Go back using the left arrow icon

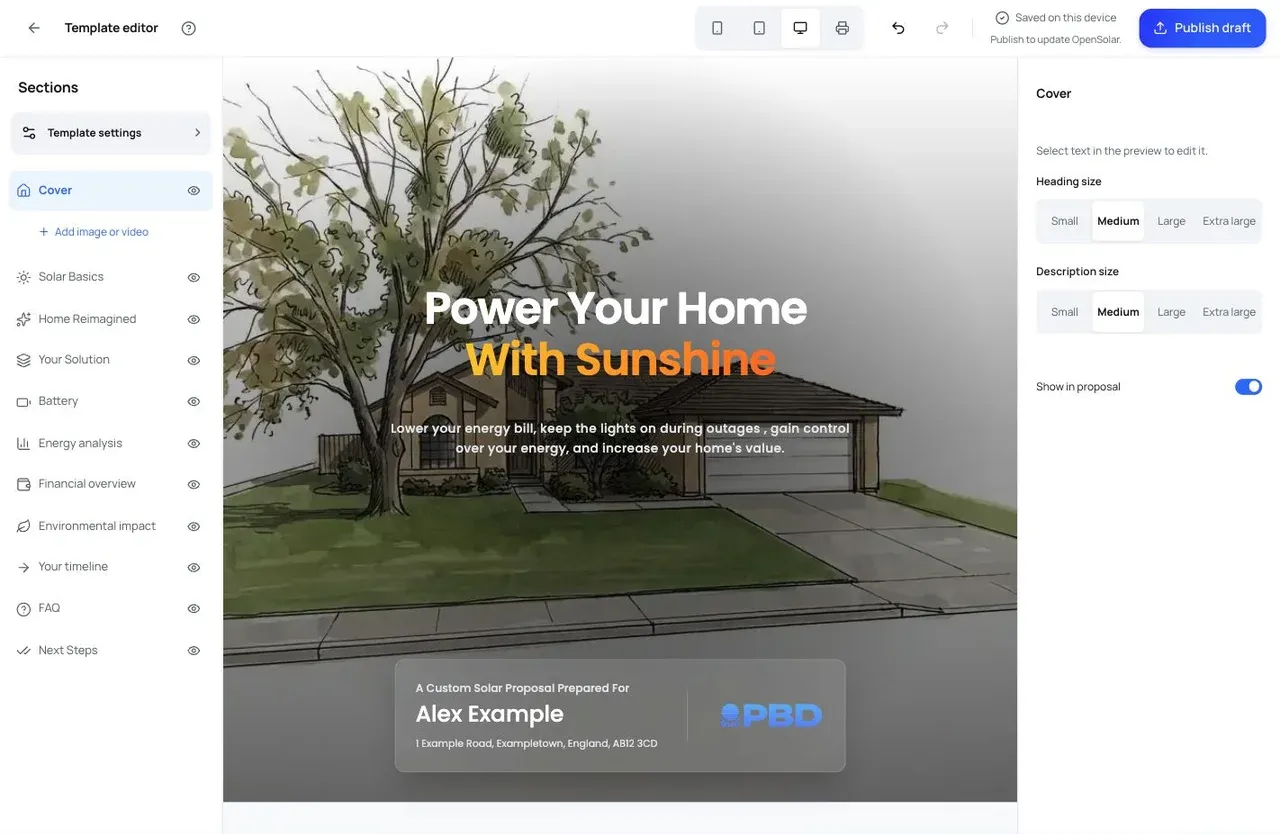(34, 28)
